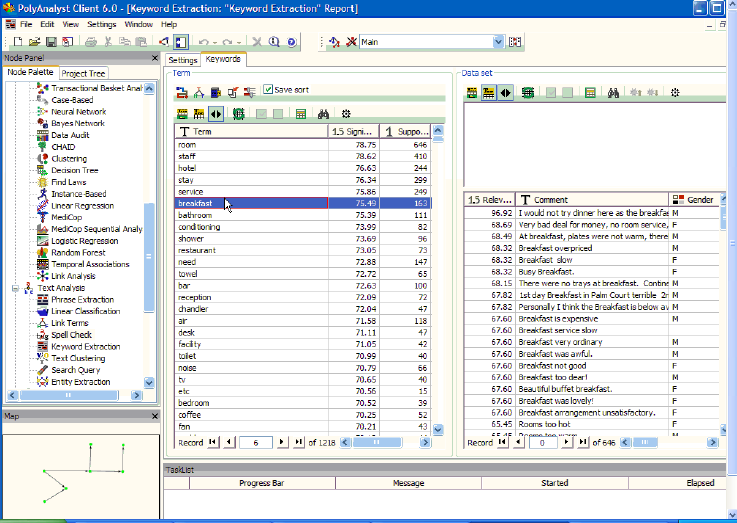Choose the Keyword Extraction node in palette
The width and height of the screenshot is (737, 523).
85,347
